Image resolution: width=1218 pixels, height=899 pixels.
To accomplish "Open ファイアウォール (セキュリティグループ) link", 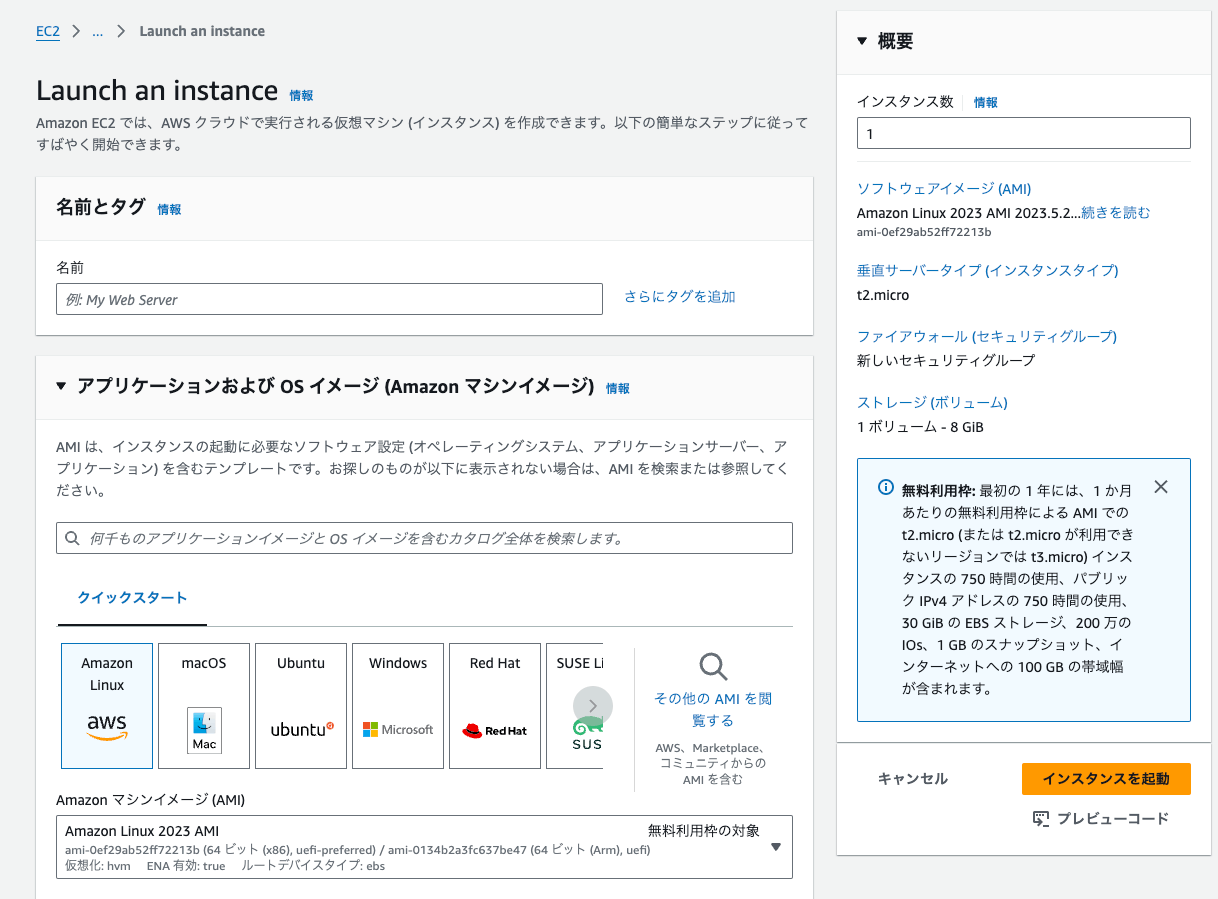I will (987, 336).
